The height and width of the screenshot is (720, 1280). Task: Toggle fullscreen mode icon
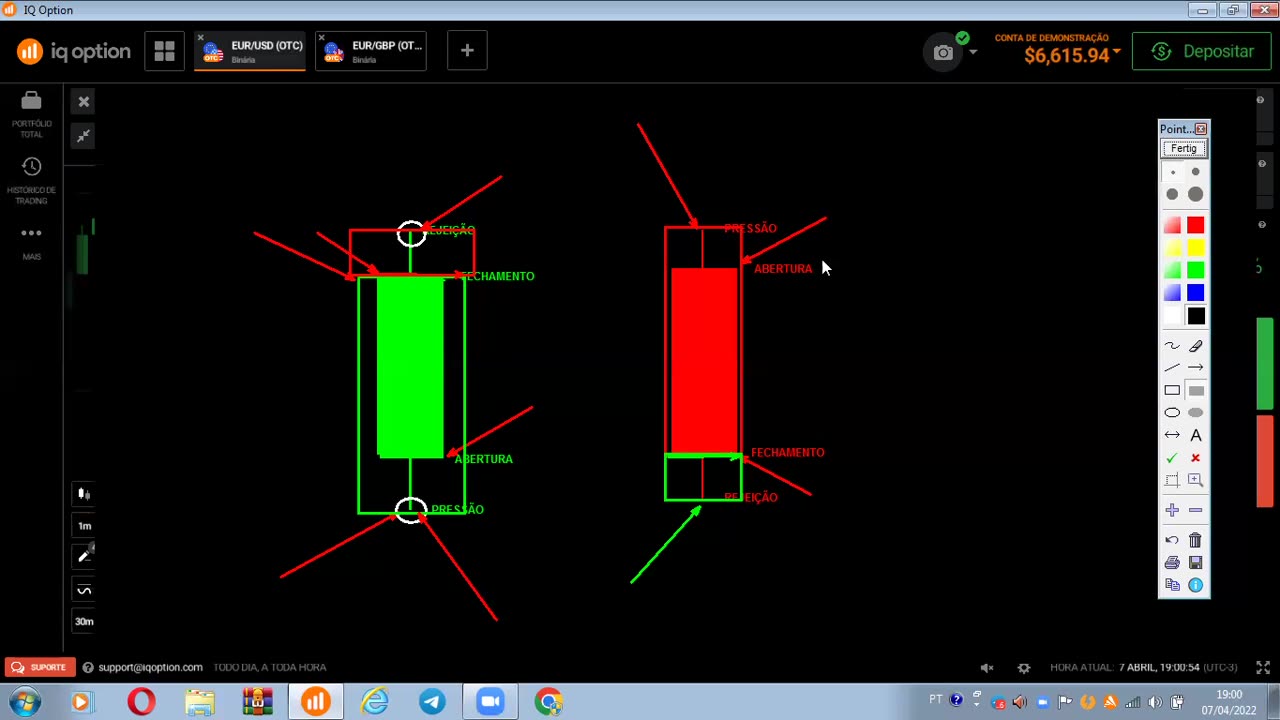pos(1263,667)
